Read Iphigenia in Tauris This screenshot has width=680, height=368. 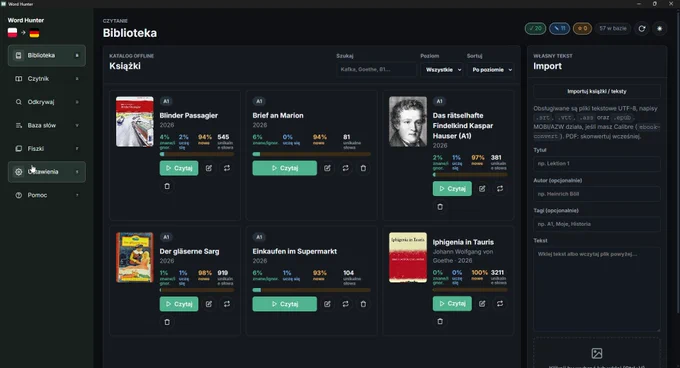tap(452, 303)
